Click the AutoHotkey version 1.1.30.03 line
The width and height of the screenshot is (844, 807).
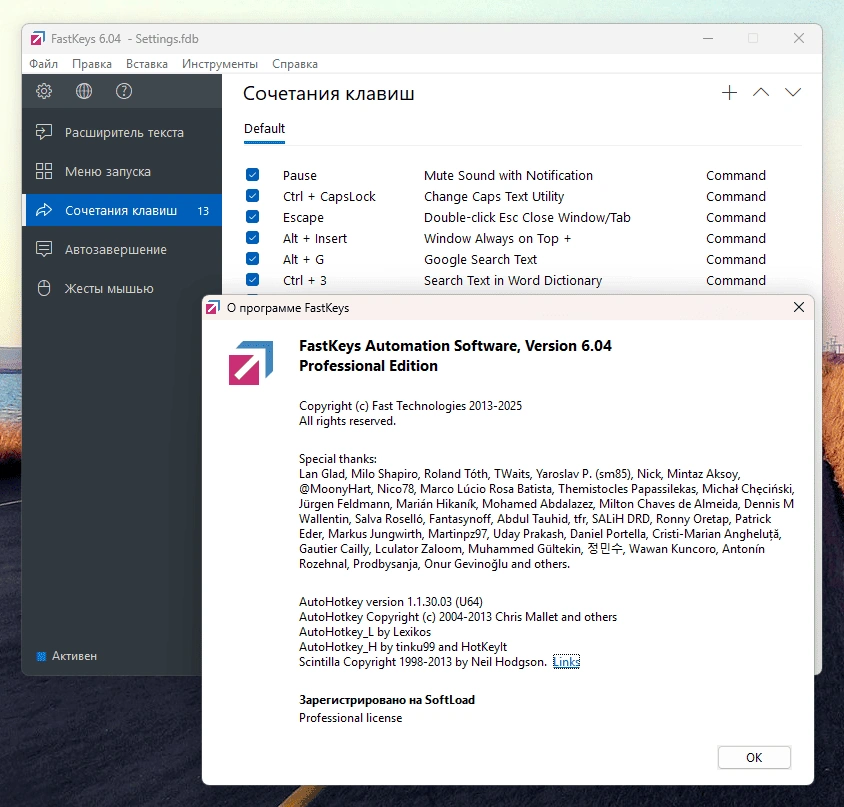pyautogui.click(x=391, y=602)
